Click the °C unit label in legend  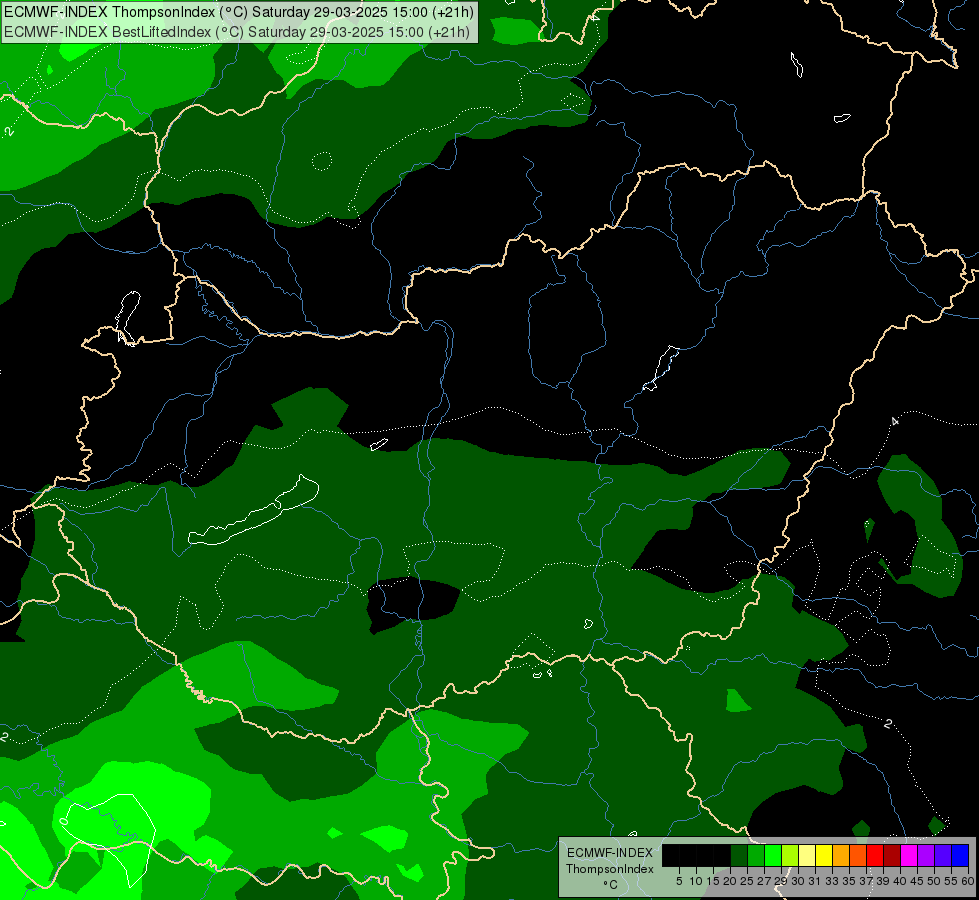tap(611, 885)
